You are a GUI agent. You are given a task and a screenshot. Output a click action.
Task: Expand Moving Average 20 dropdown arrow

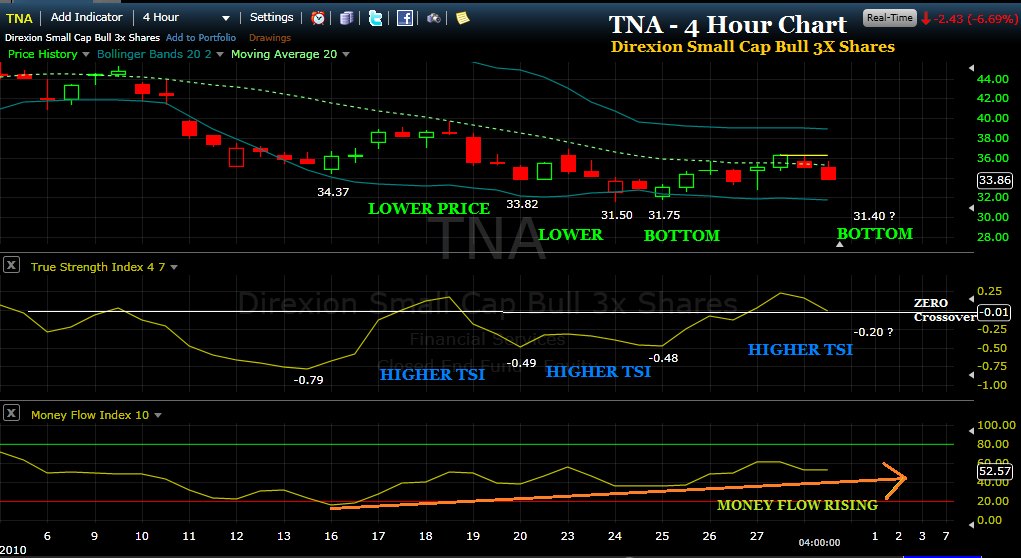pyautogui.click(x=346, y=55)
